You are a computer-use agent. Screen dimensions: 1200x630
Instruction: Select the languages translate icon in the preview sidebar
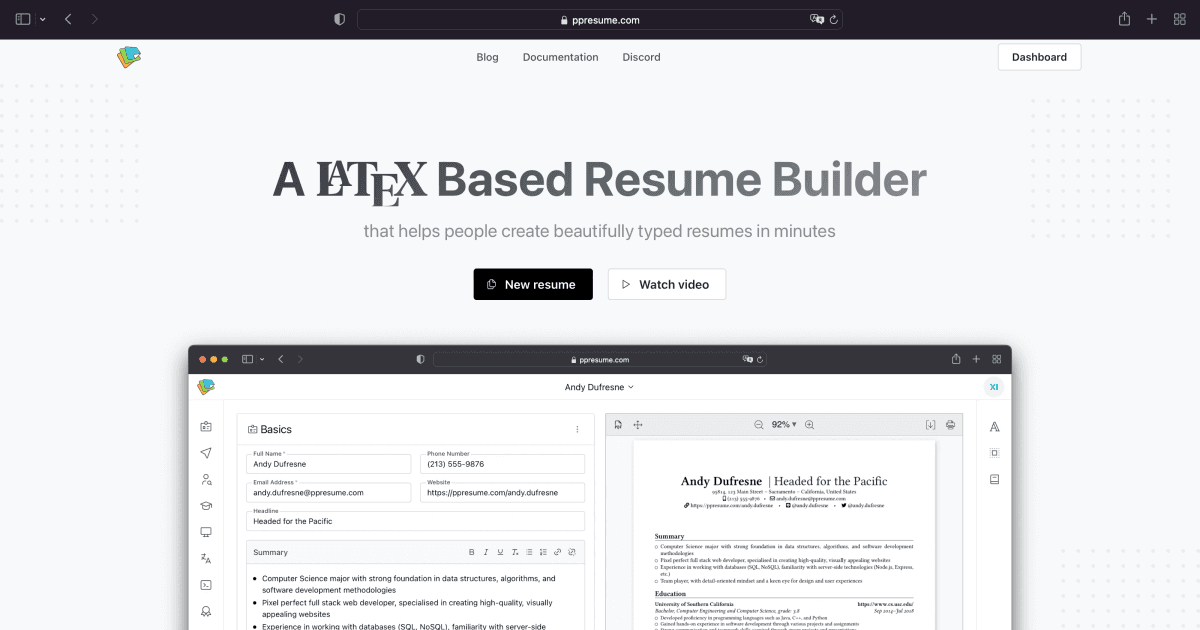(x=206, y=559)
